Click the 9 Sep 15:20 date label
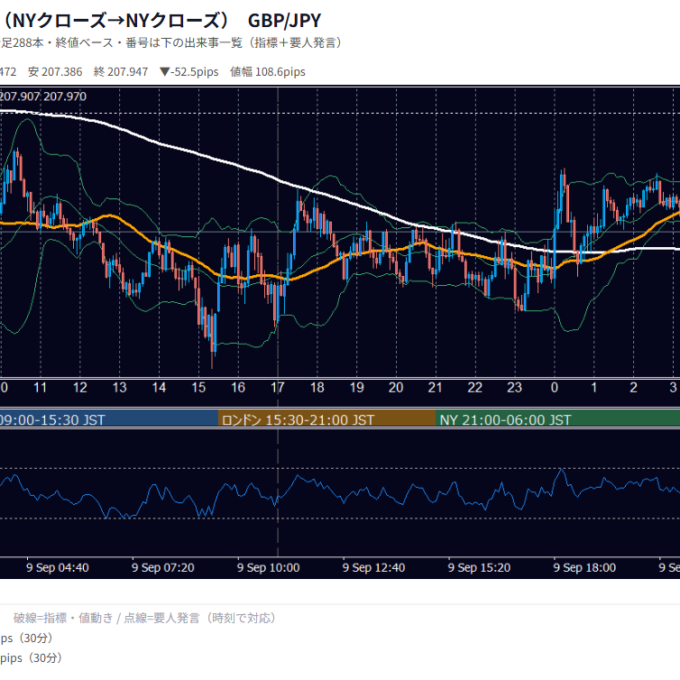Image resolution: width=680 pixels, height=680 pixels. point(479,568)
